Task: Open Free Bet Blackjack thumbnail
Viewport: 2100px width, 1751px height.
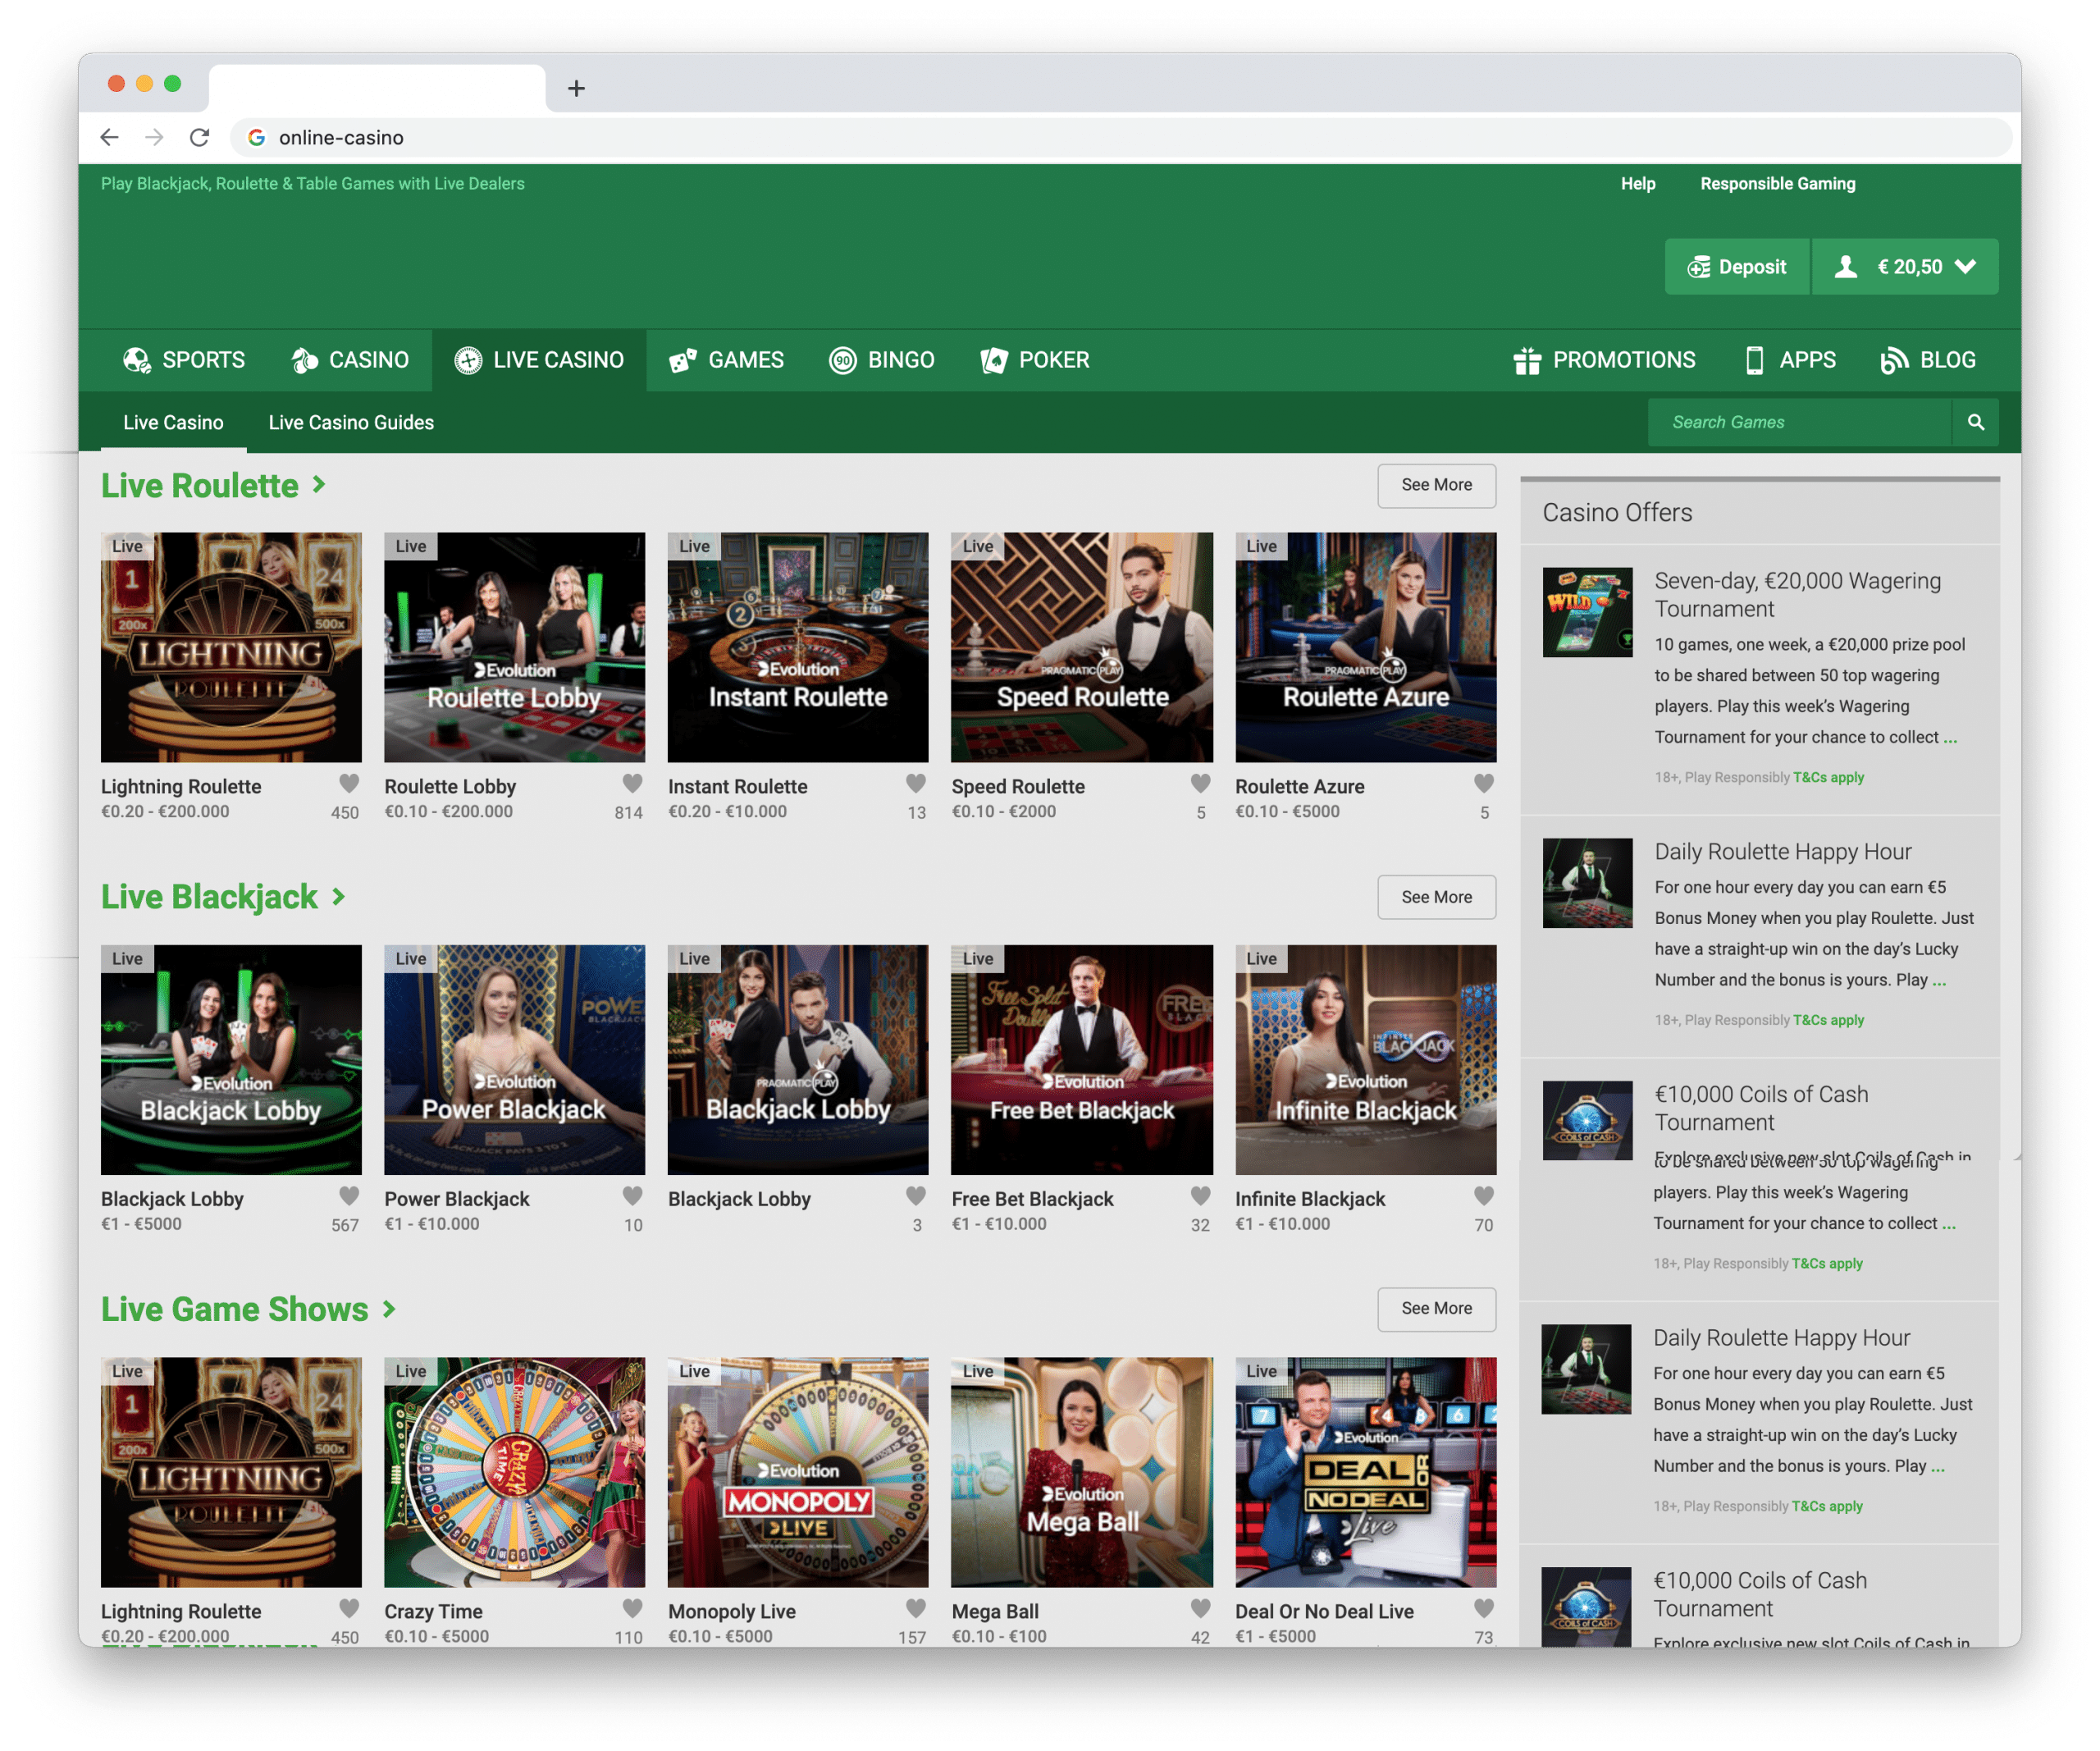Action: pos(1082,1060)
